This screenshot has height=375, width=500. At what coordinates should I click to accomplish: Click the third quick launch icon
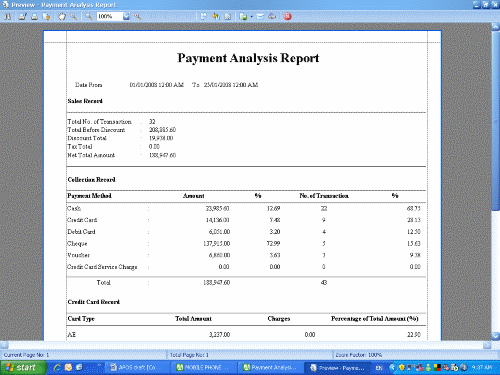tap(79, 367)
